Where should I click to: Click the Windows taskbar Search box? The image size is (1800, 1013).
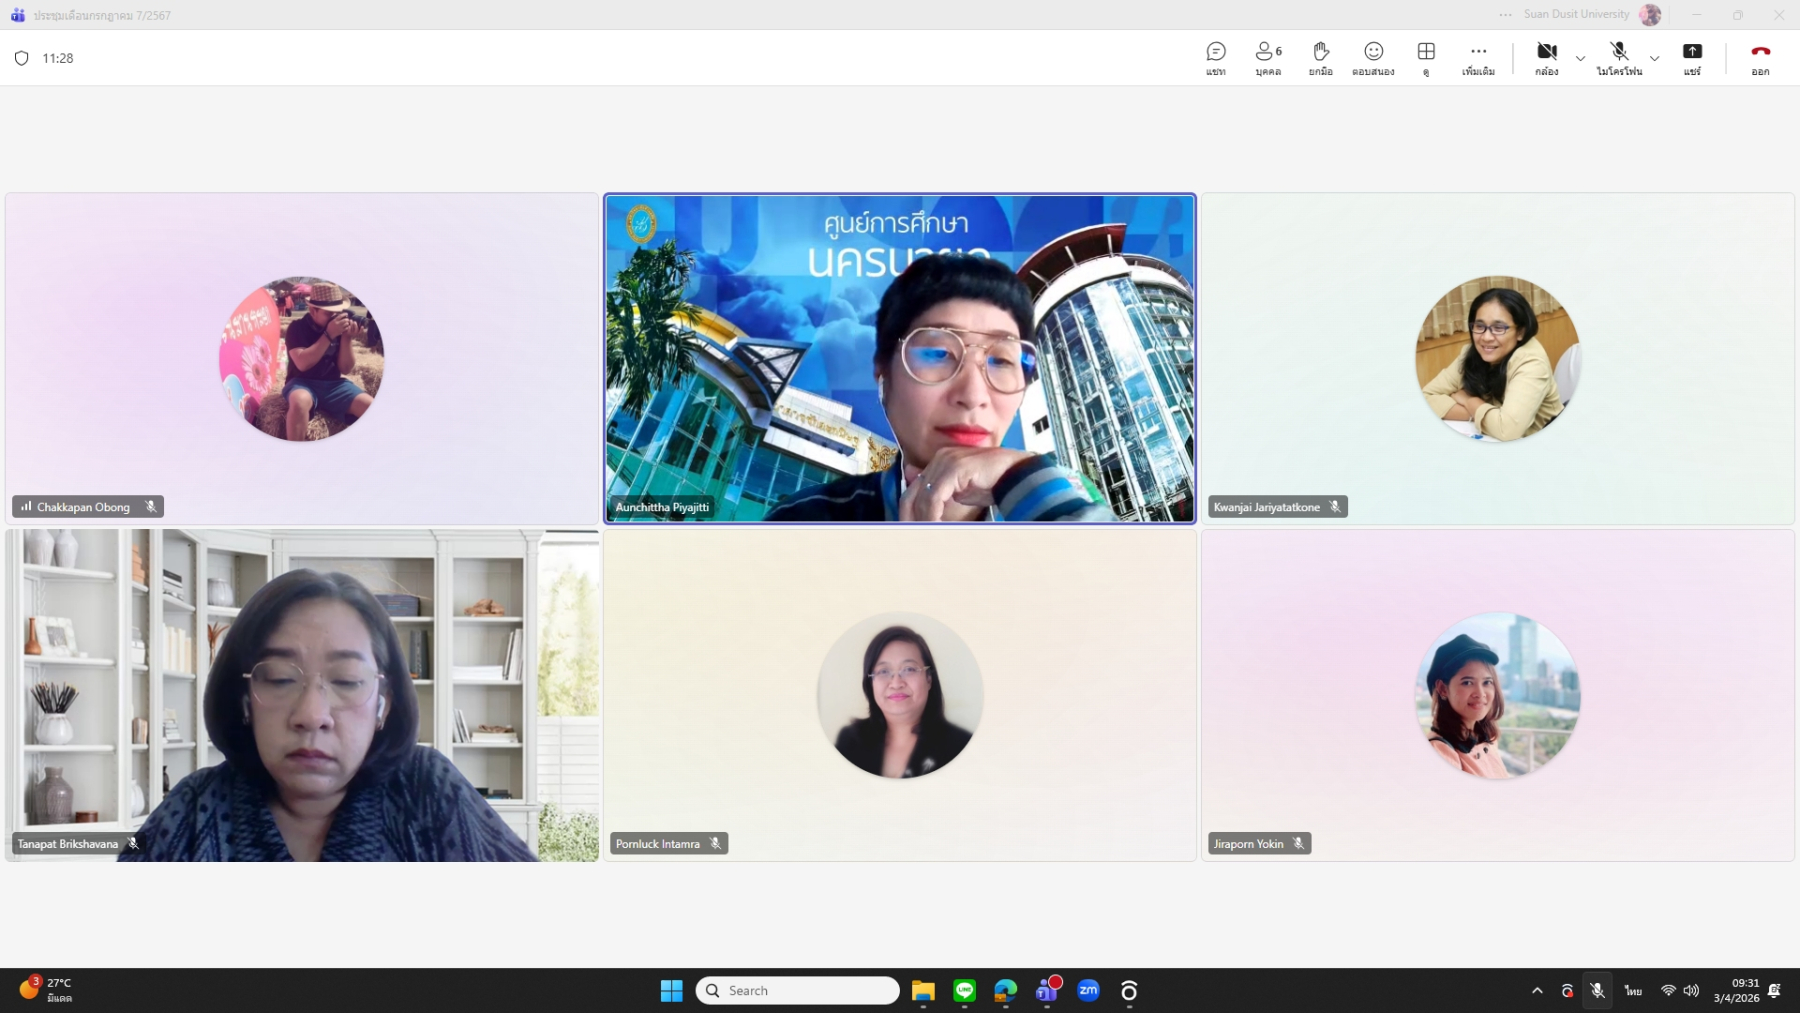click(797, 990)
